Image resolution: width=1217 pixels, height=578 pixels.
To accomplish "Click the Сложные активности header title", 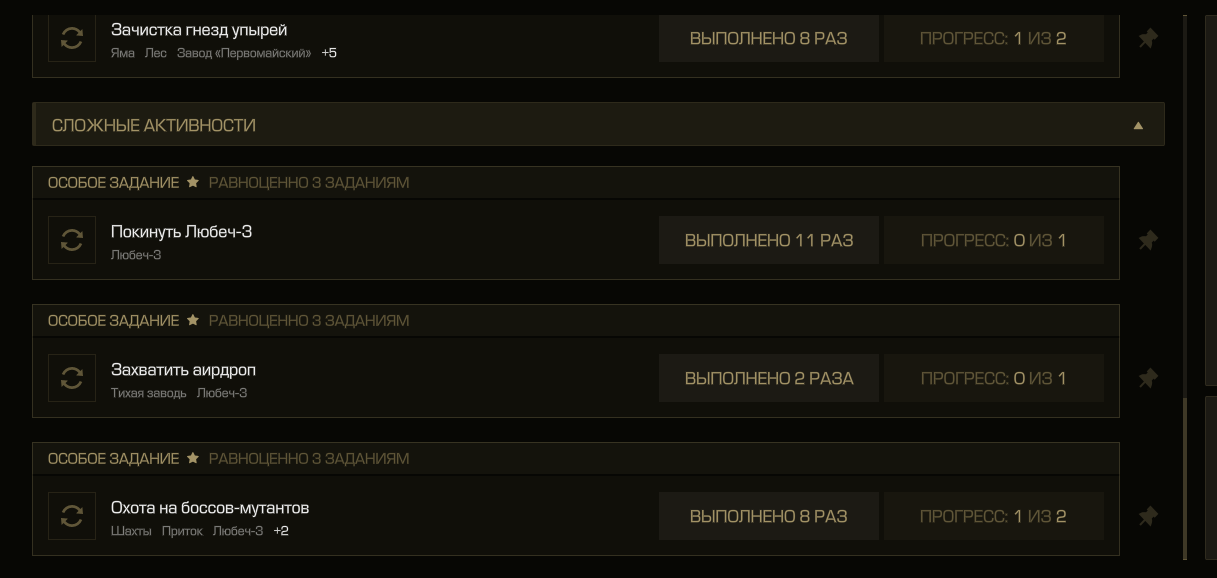I will pos(154,126).
